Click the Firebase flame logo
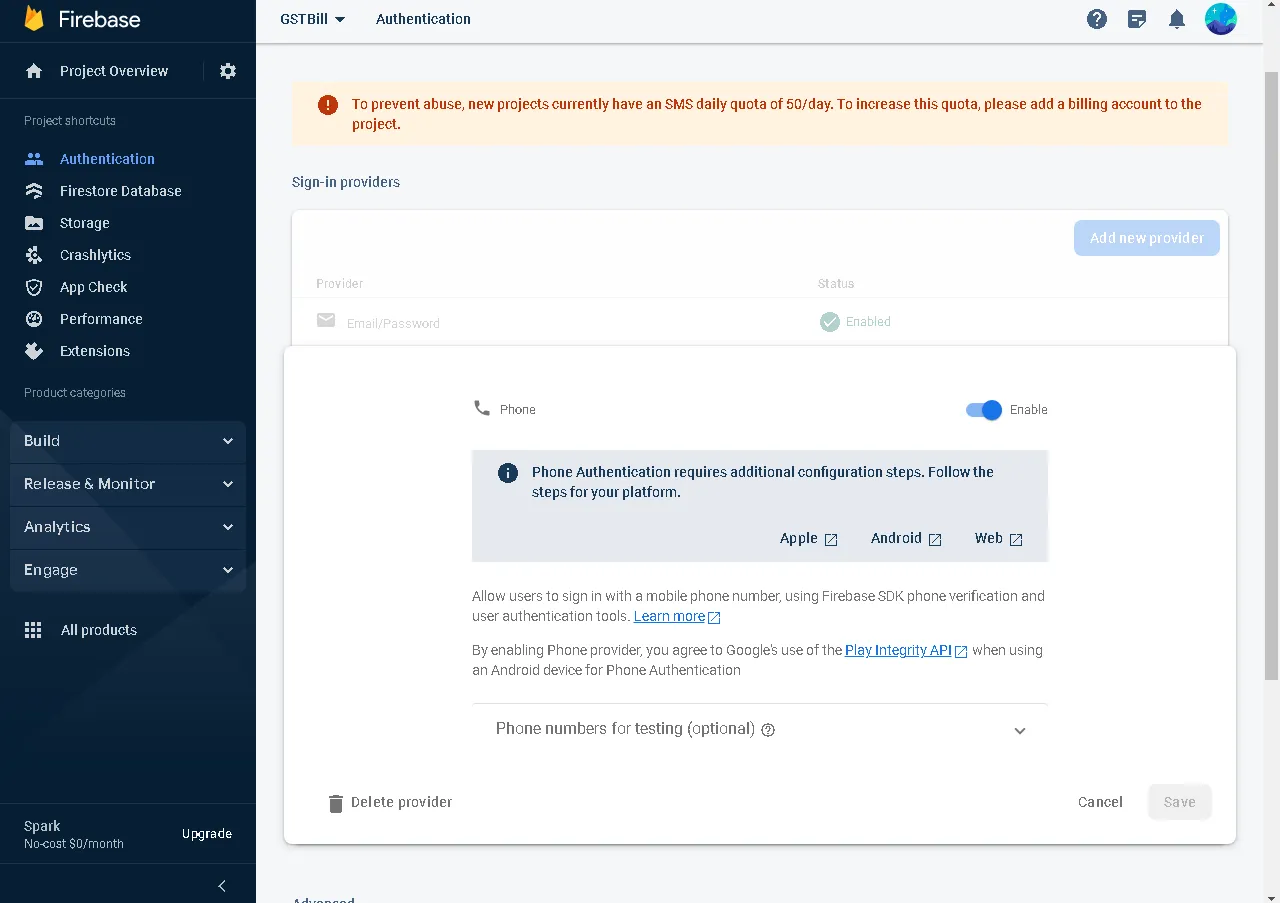 click(34, 18)
